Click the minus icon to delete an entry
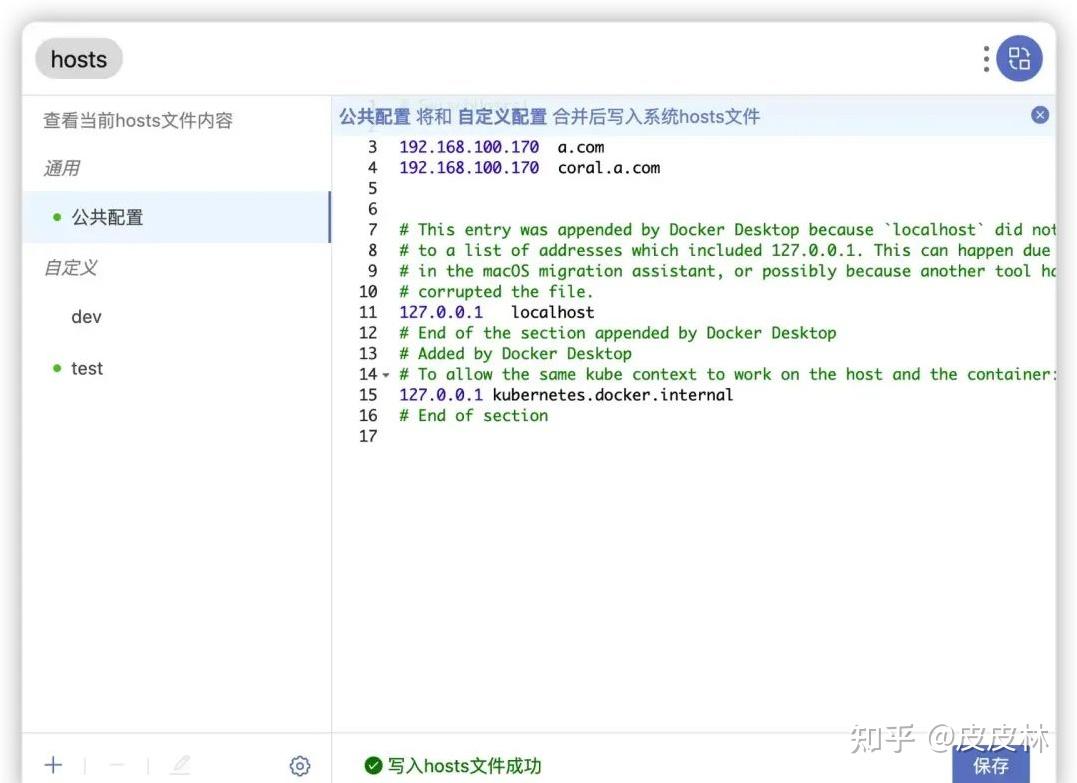Screen dimensions: 1077x783 pyautogui.click(x=116, y=764)
